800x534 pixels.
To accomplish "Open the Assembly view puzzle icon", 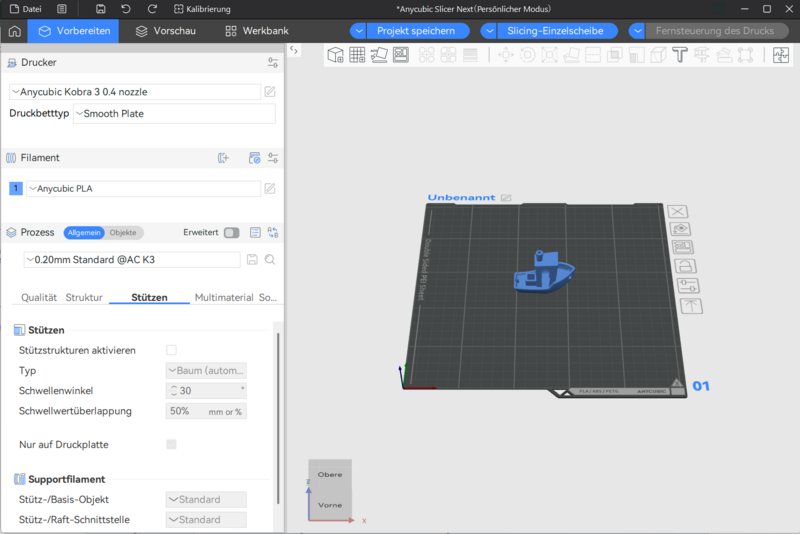I will [781, 55].
